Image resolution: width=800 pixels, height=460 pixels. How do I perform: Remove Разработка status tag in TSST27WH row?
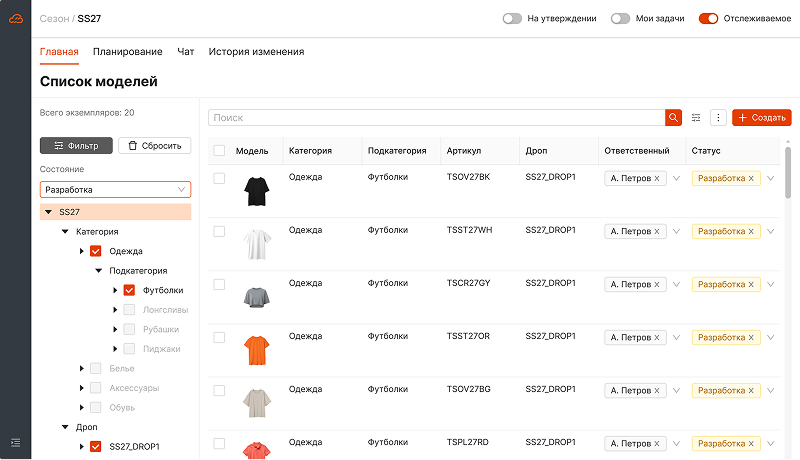[x=751, y=232]
